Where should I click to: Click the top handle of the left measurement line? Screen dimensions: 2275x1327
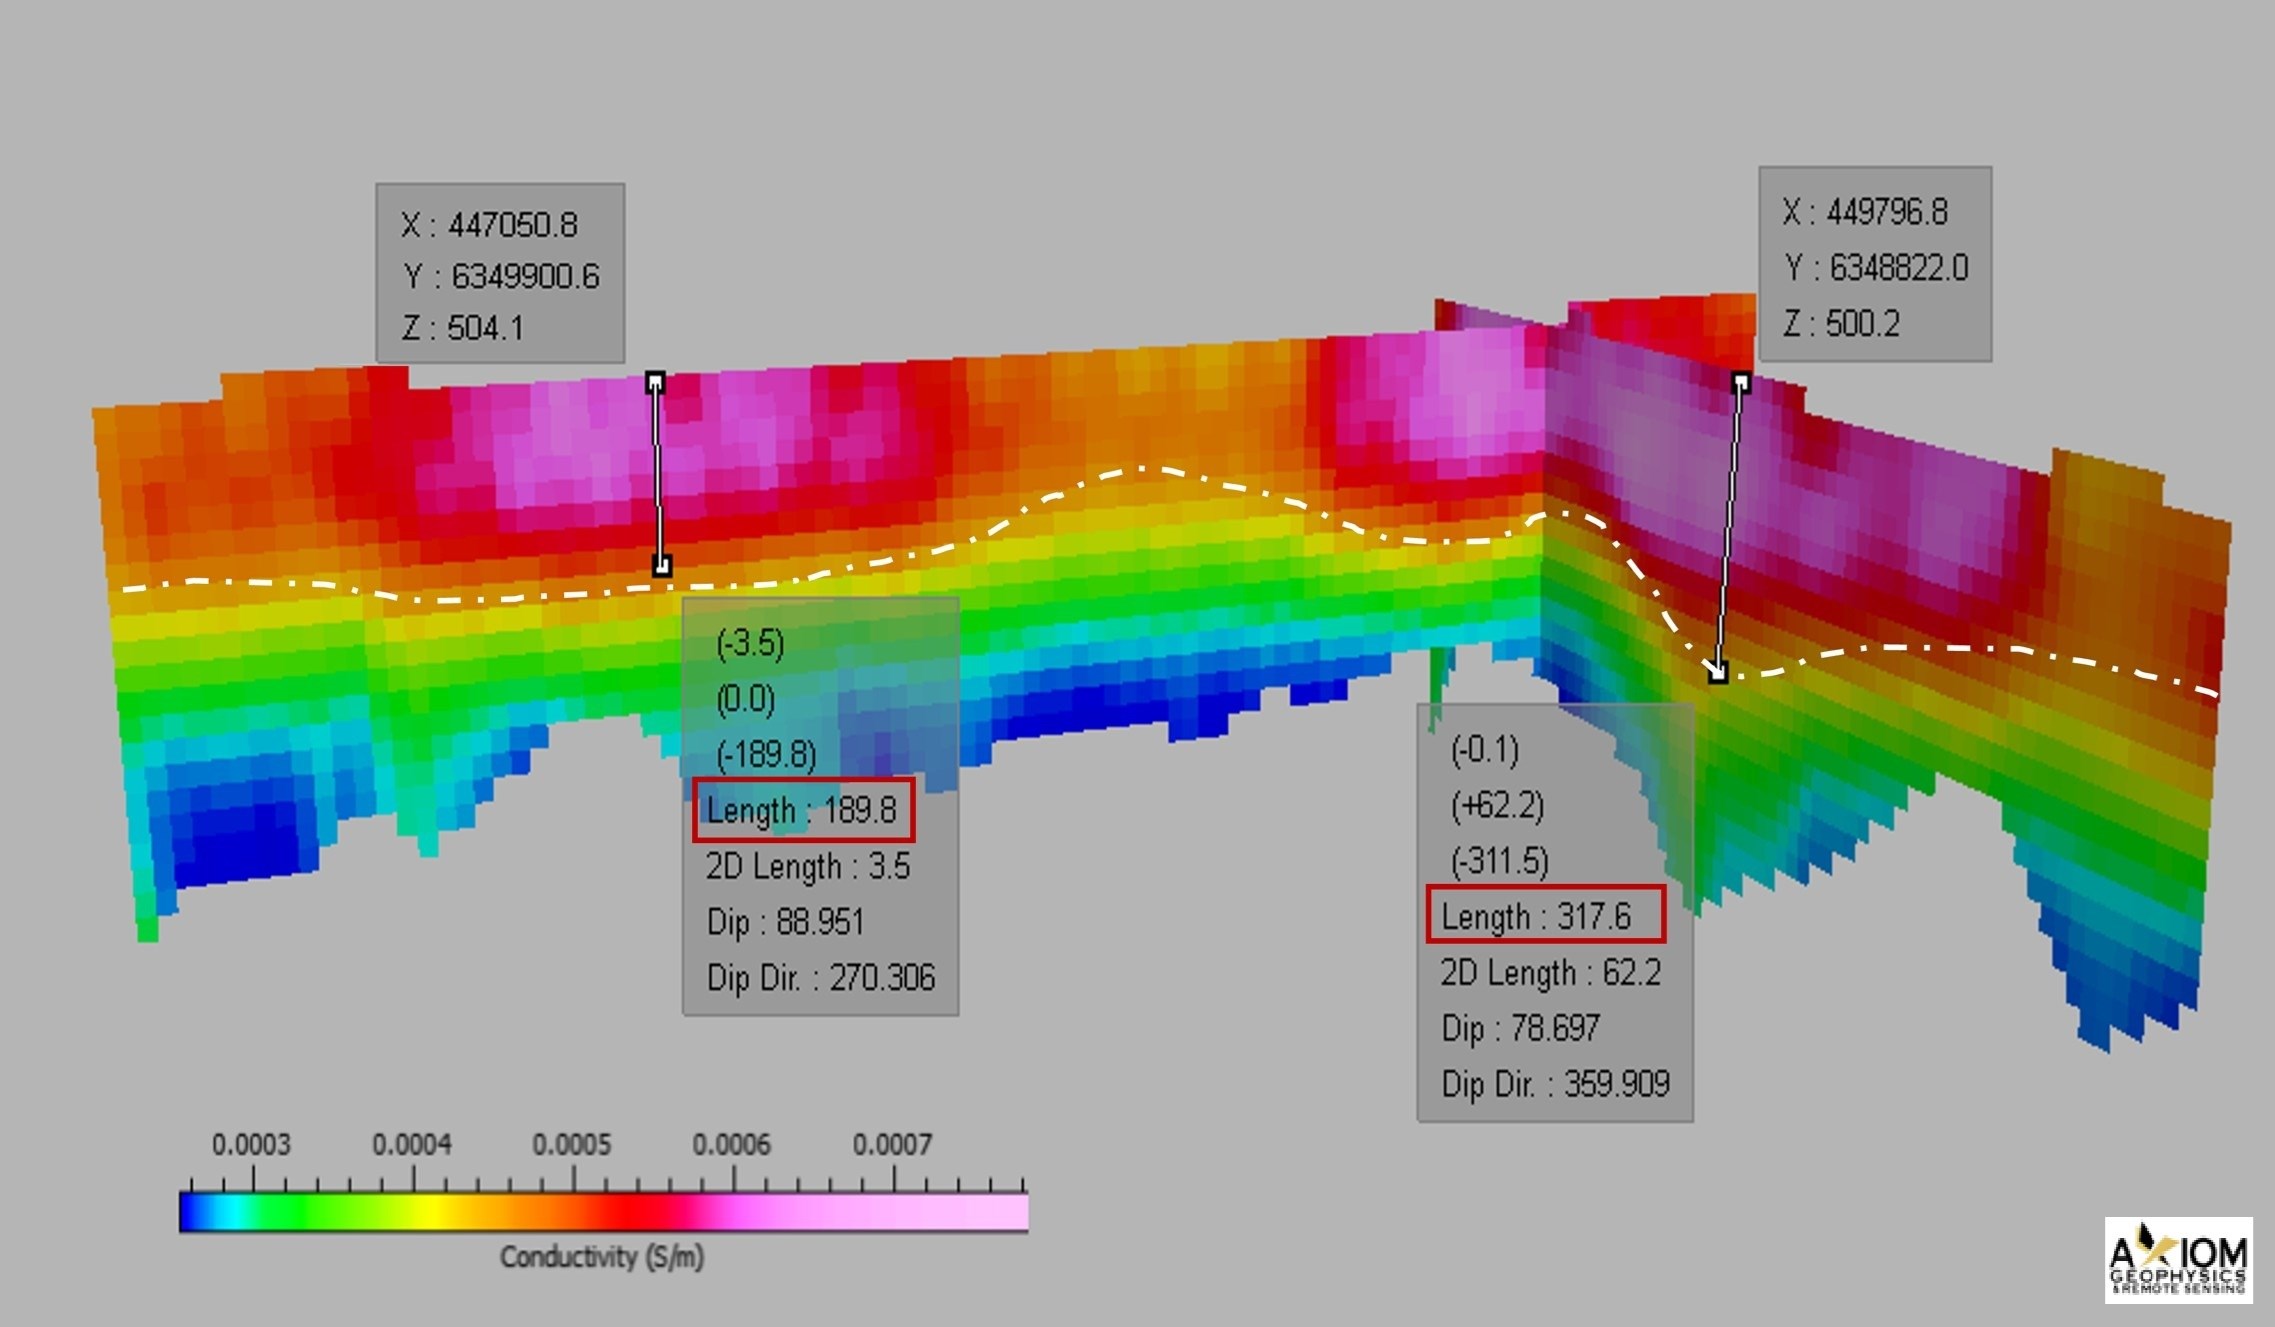tap(655, 382)
